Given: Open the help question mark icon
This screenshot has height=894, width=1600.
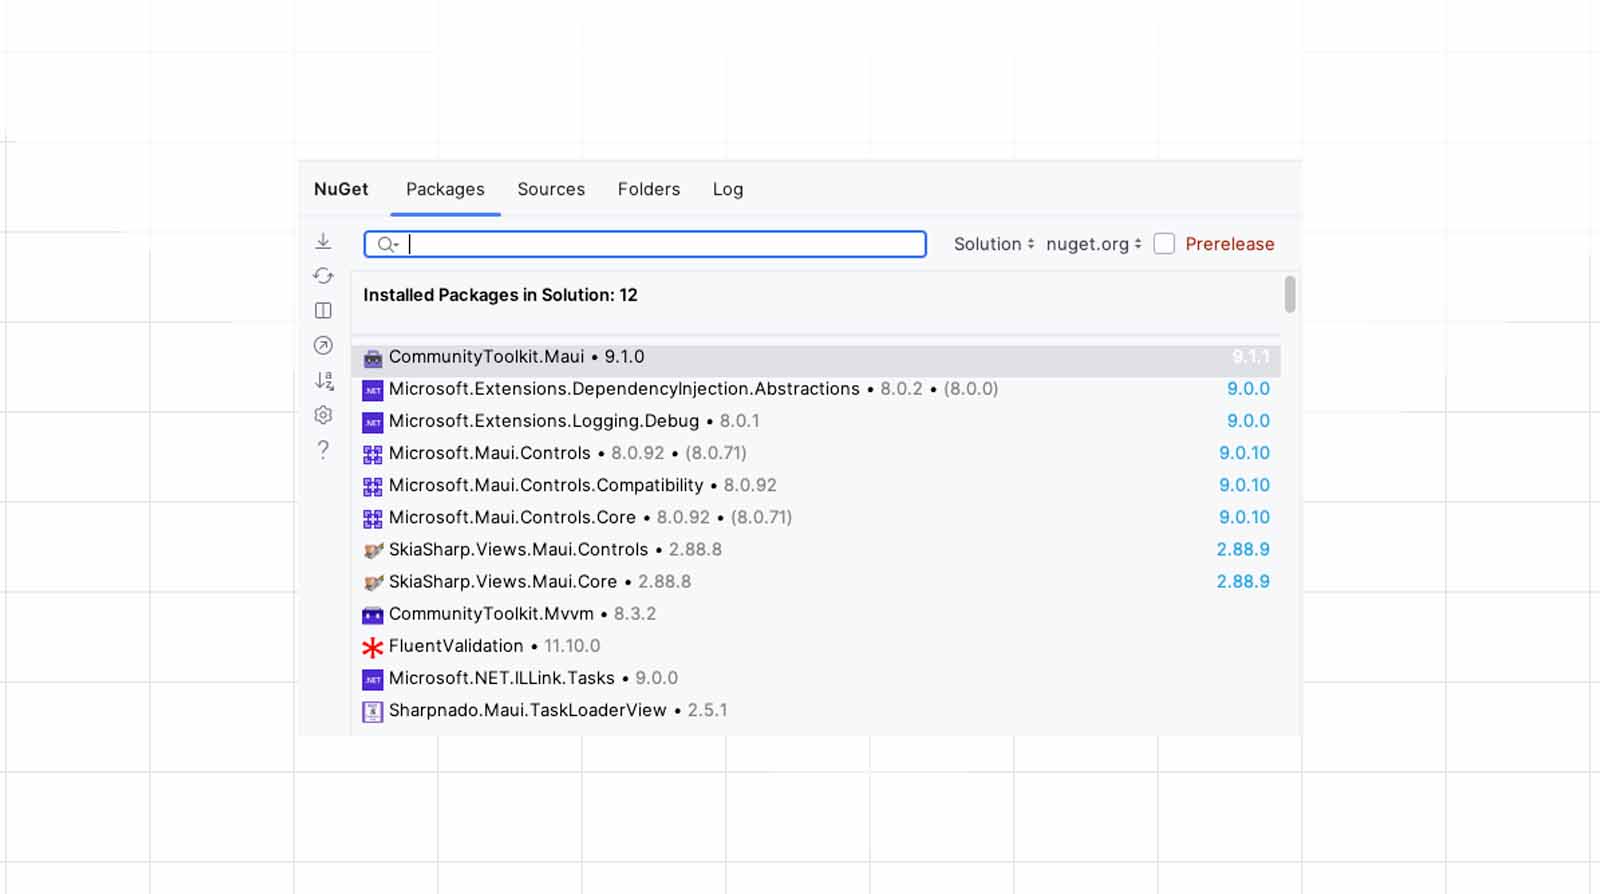Looking at the screenshot, I should pos(323,450).
